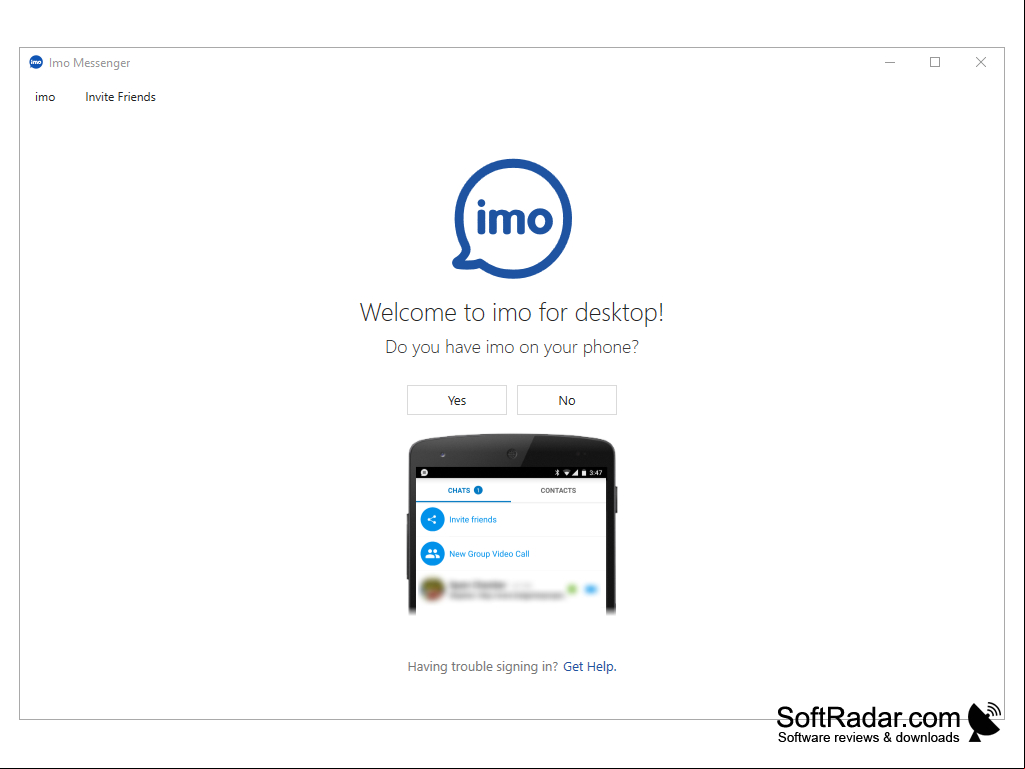This screenshot has height=769, width=1025.
Task: Click the No button
Action: pos(567,400)
